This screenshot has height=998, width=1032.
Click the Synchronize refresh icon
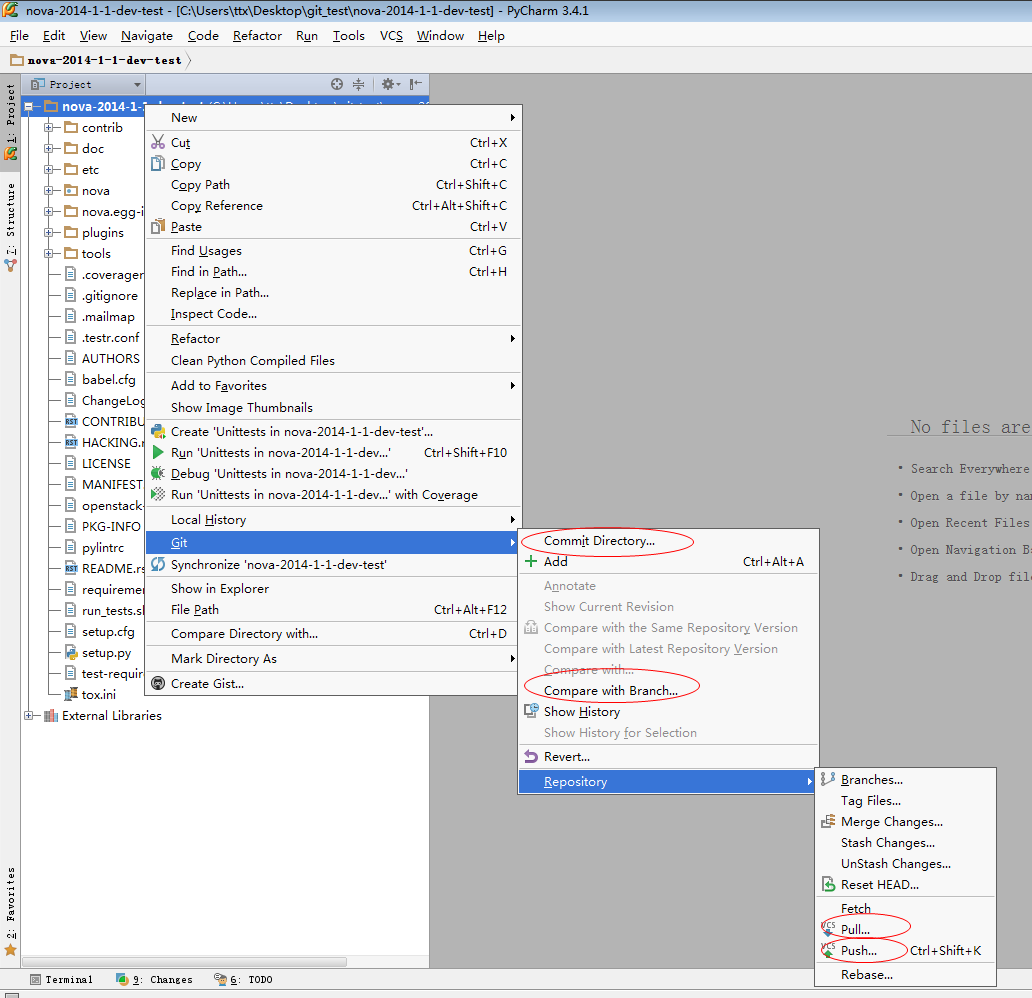pos(158,564)
